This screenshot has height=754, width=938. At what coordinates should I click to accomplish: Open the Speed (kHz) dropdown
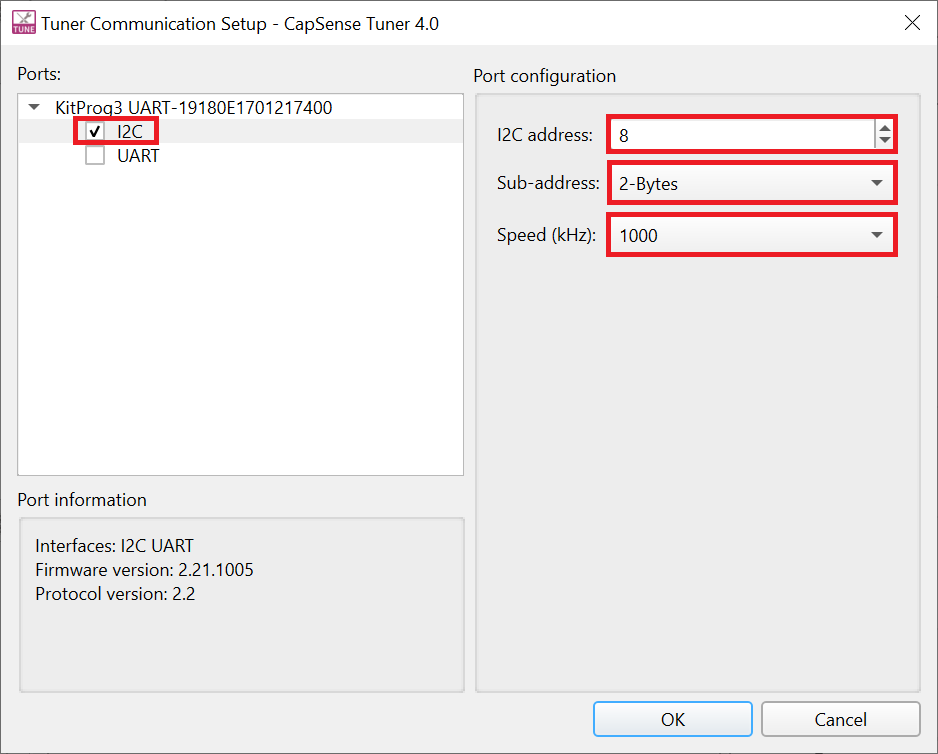pyautogui.click(x=751, y=235)
